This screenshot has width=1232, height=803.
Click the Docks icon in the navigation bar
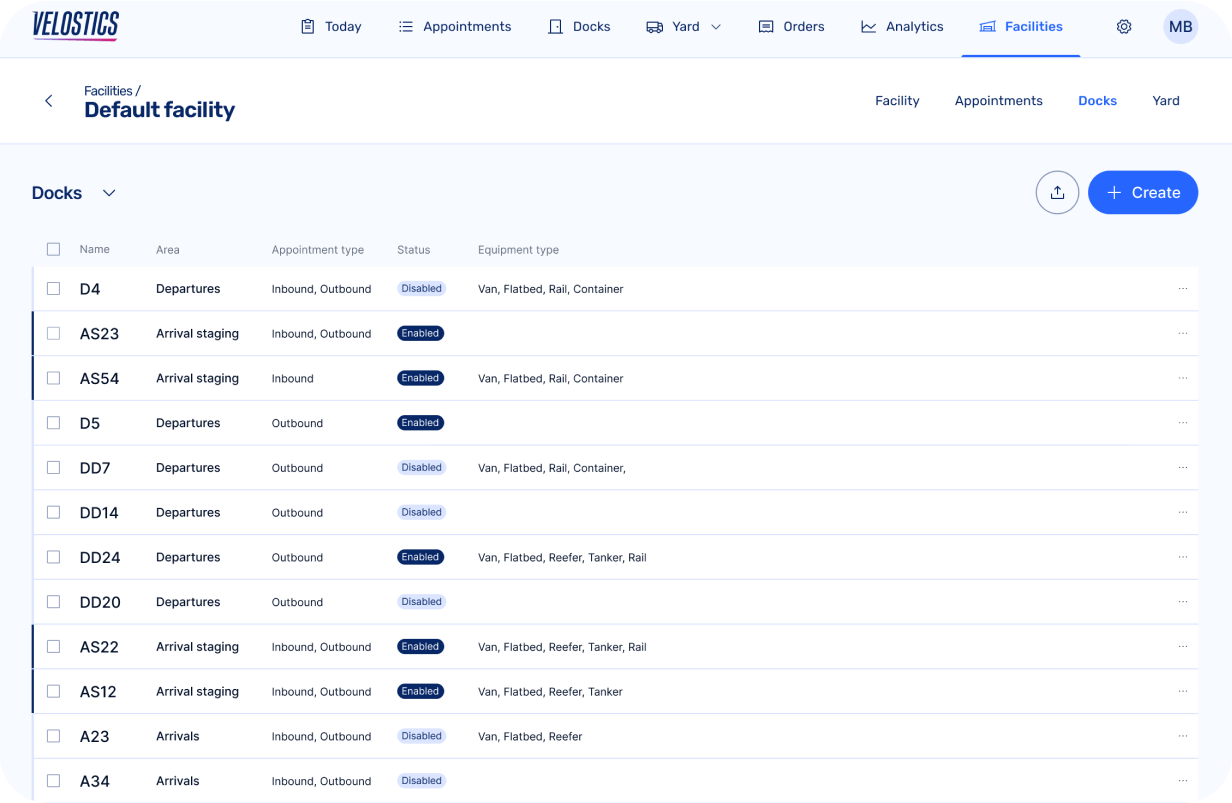pos(555,26)
